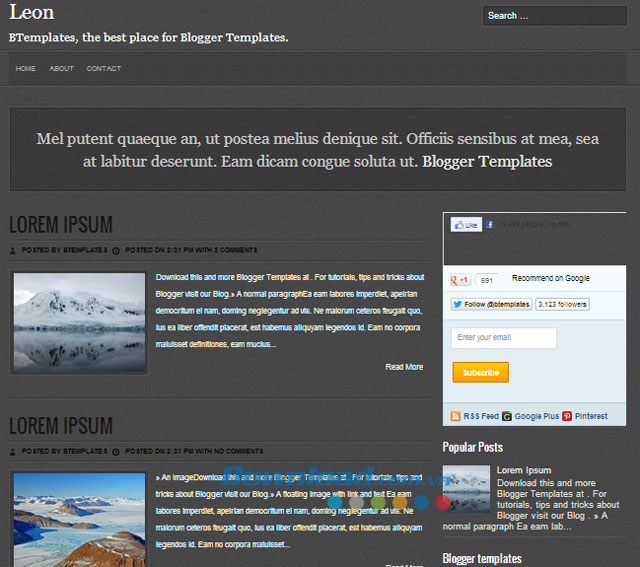
Task: Click clock icon on first post
Action: [x=116, y=251]
